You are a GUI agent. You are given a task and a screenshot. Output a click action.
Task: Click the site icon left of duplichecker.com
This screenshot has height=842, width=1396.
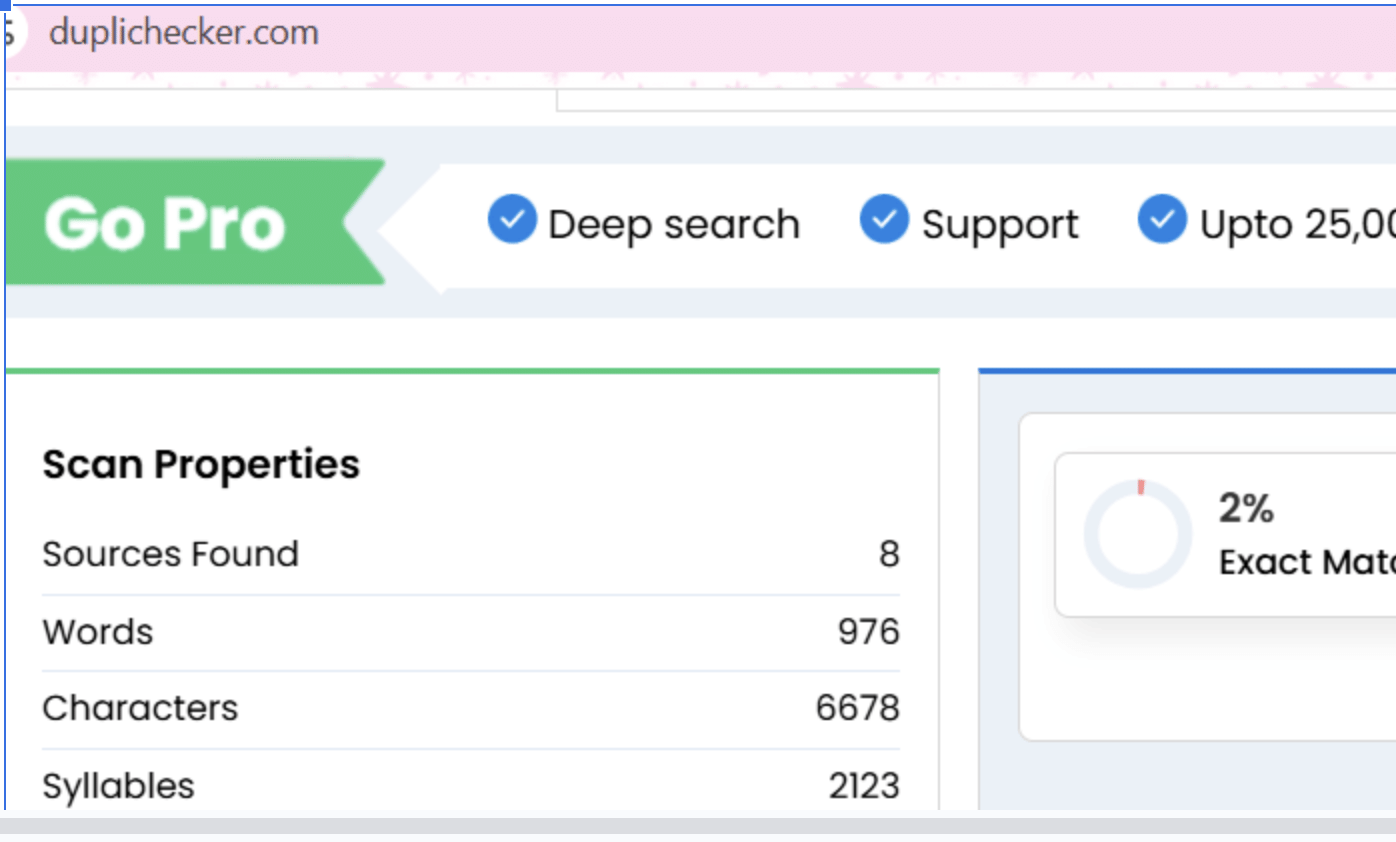pos(8,33)
